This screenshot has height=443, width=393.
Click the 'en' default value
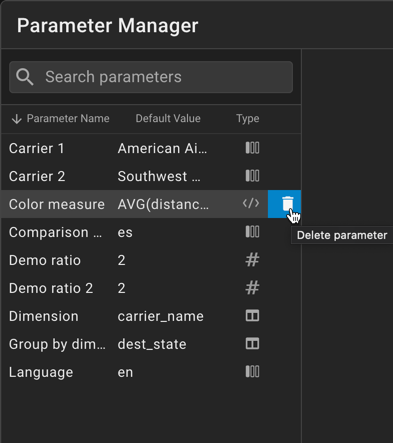125,373
